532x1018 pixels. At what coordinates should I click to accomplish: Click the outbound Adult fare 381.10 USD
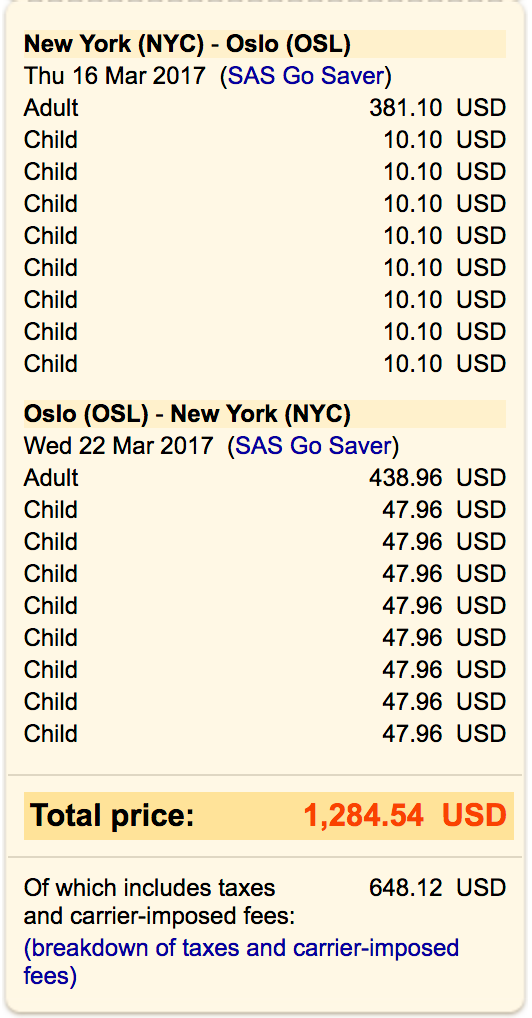click(x=437, y=108)
